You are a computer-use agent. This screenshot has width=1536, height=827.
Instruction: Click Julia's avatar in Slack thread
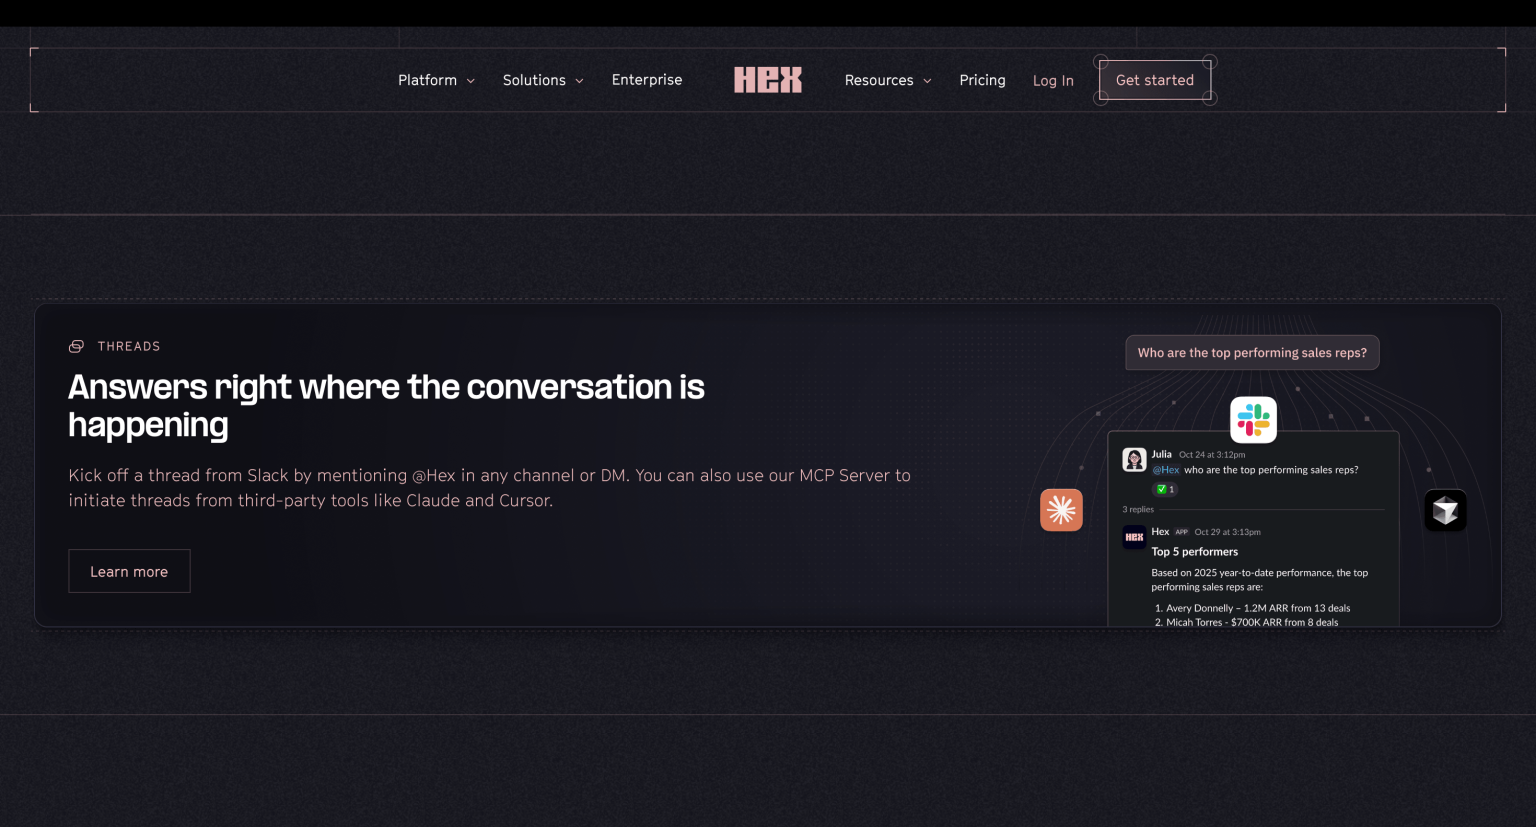pyautogui.click(x=1134, y=460)
